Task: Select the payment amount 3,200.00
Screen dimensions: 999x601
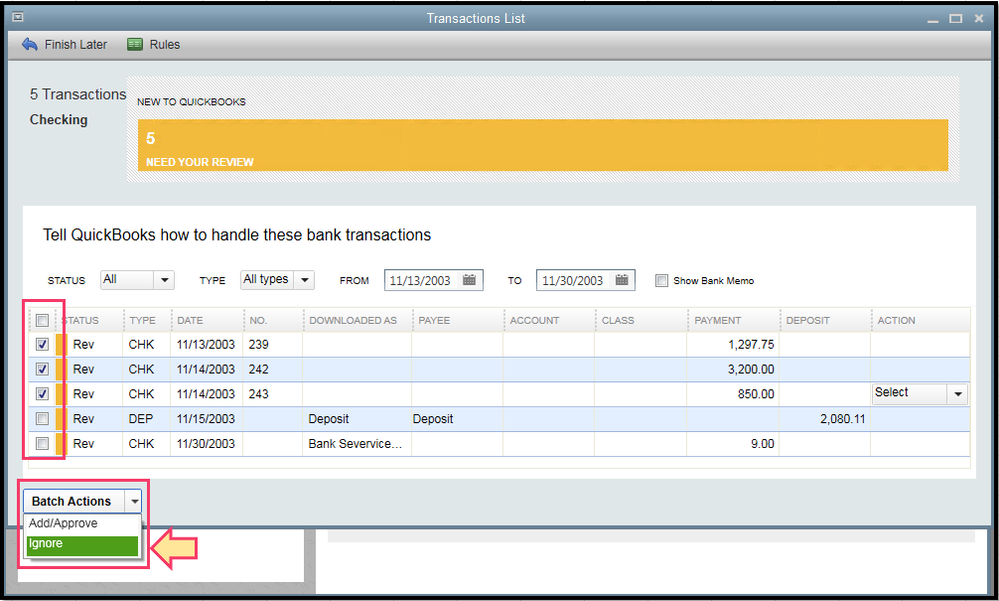Action: (x=751, y=369)
